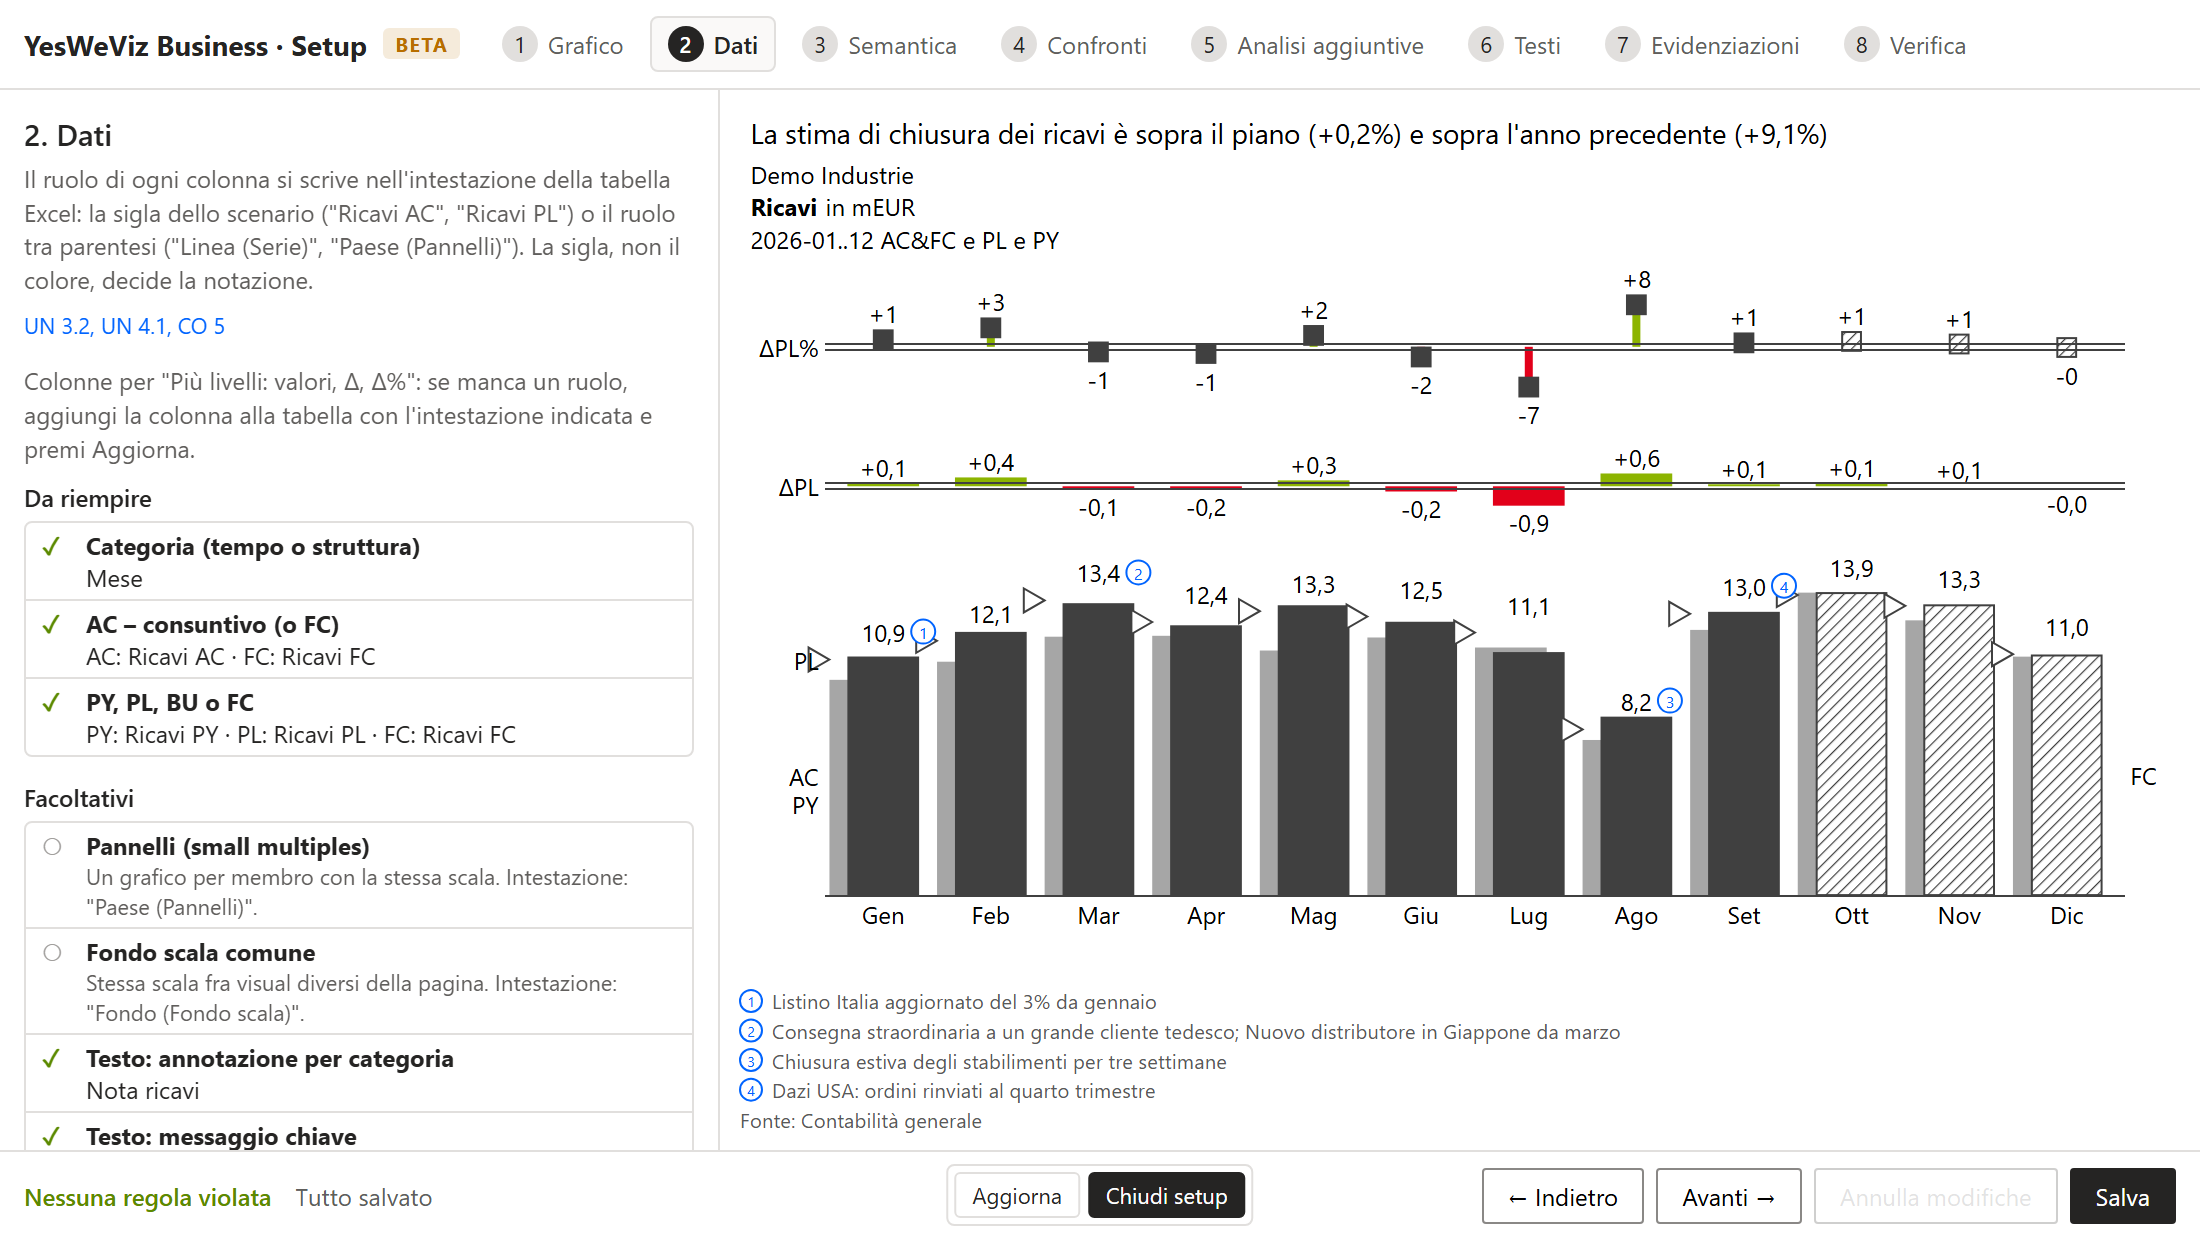Open the UN 3.2, UN 4.1, CO 5 link
Viewport: 2200px width, 1240px height.
click(x=125, y=326)
